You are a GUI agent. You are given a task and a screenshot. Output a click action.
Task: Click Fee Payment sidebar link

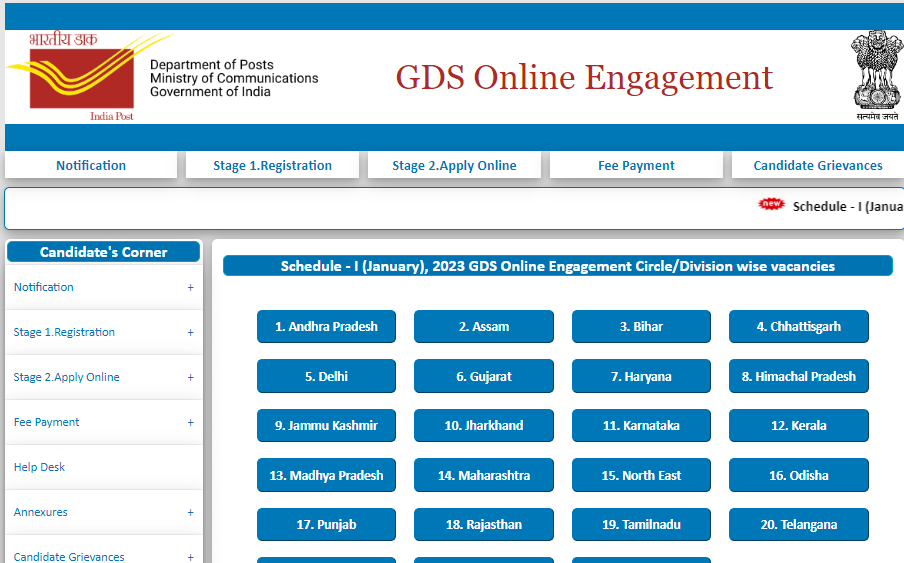pos(46,422)
